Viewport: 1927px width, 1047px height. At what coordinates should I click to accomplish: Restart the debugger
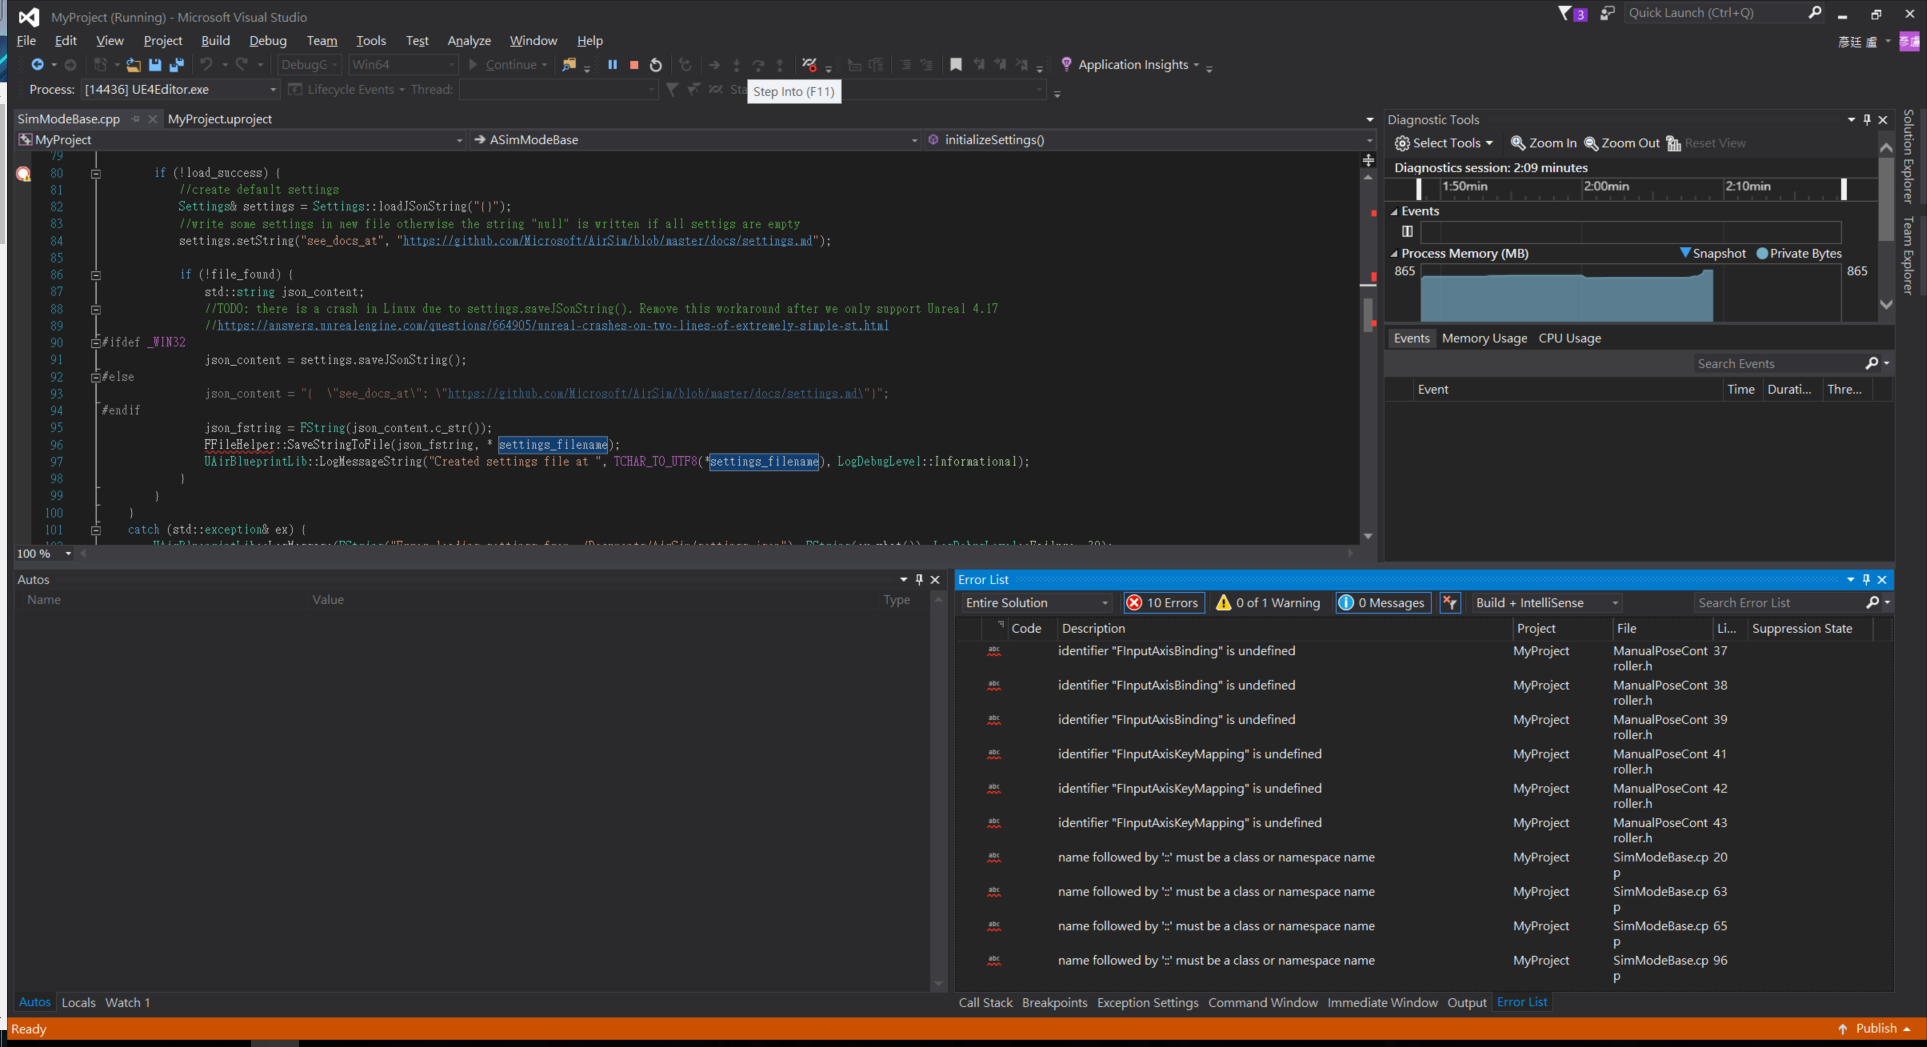(x=655, y=64)
